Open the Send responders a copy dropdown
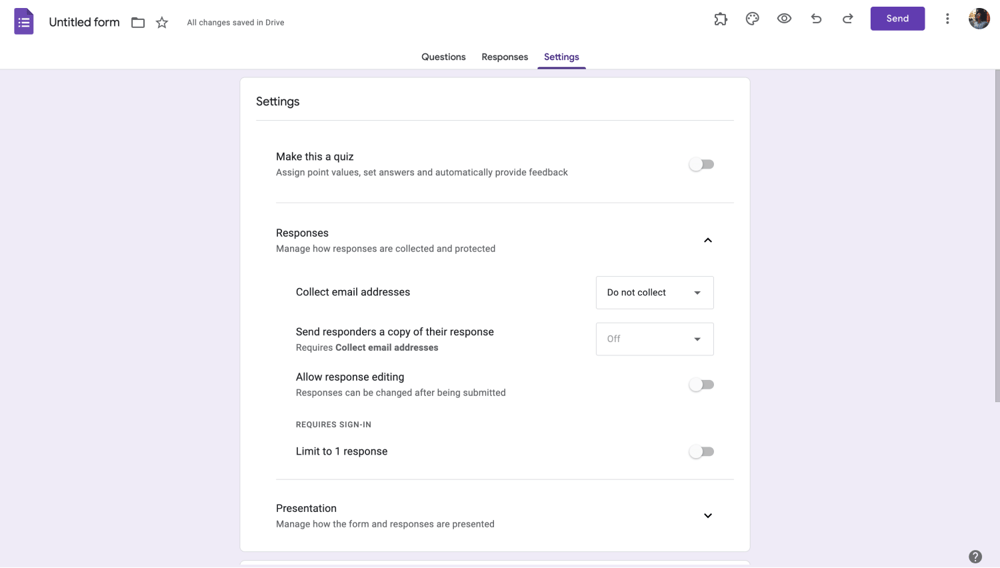 [x=654, y=339]
